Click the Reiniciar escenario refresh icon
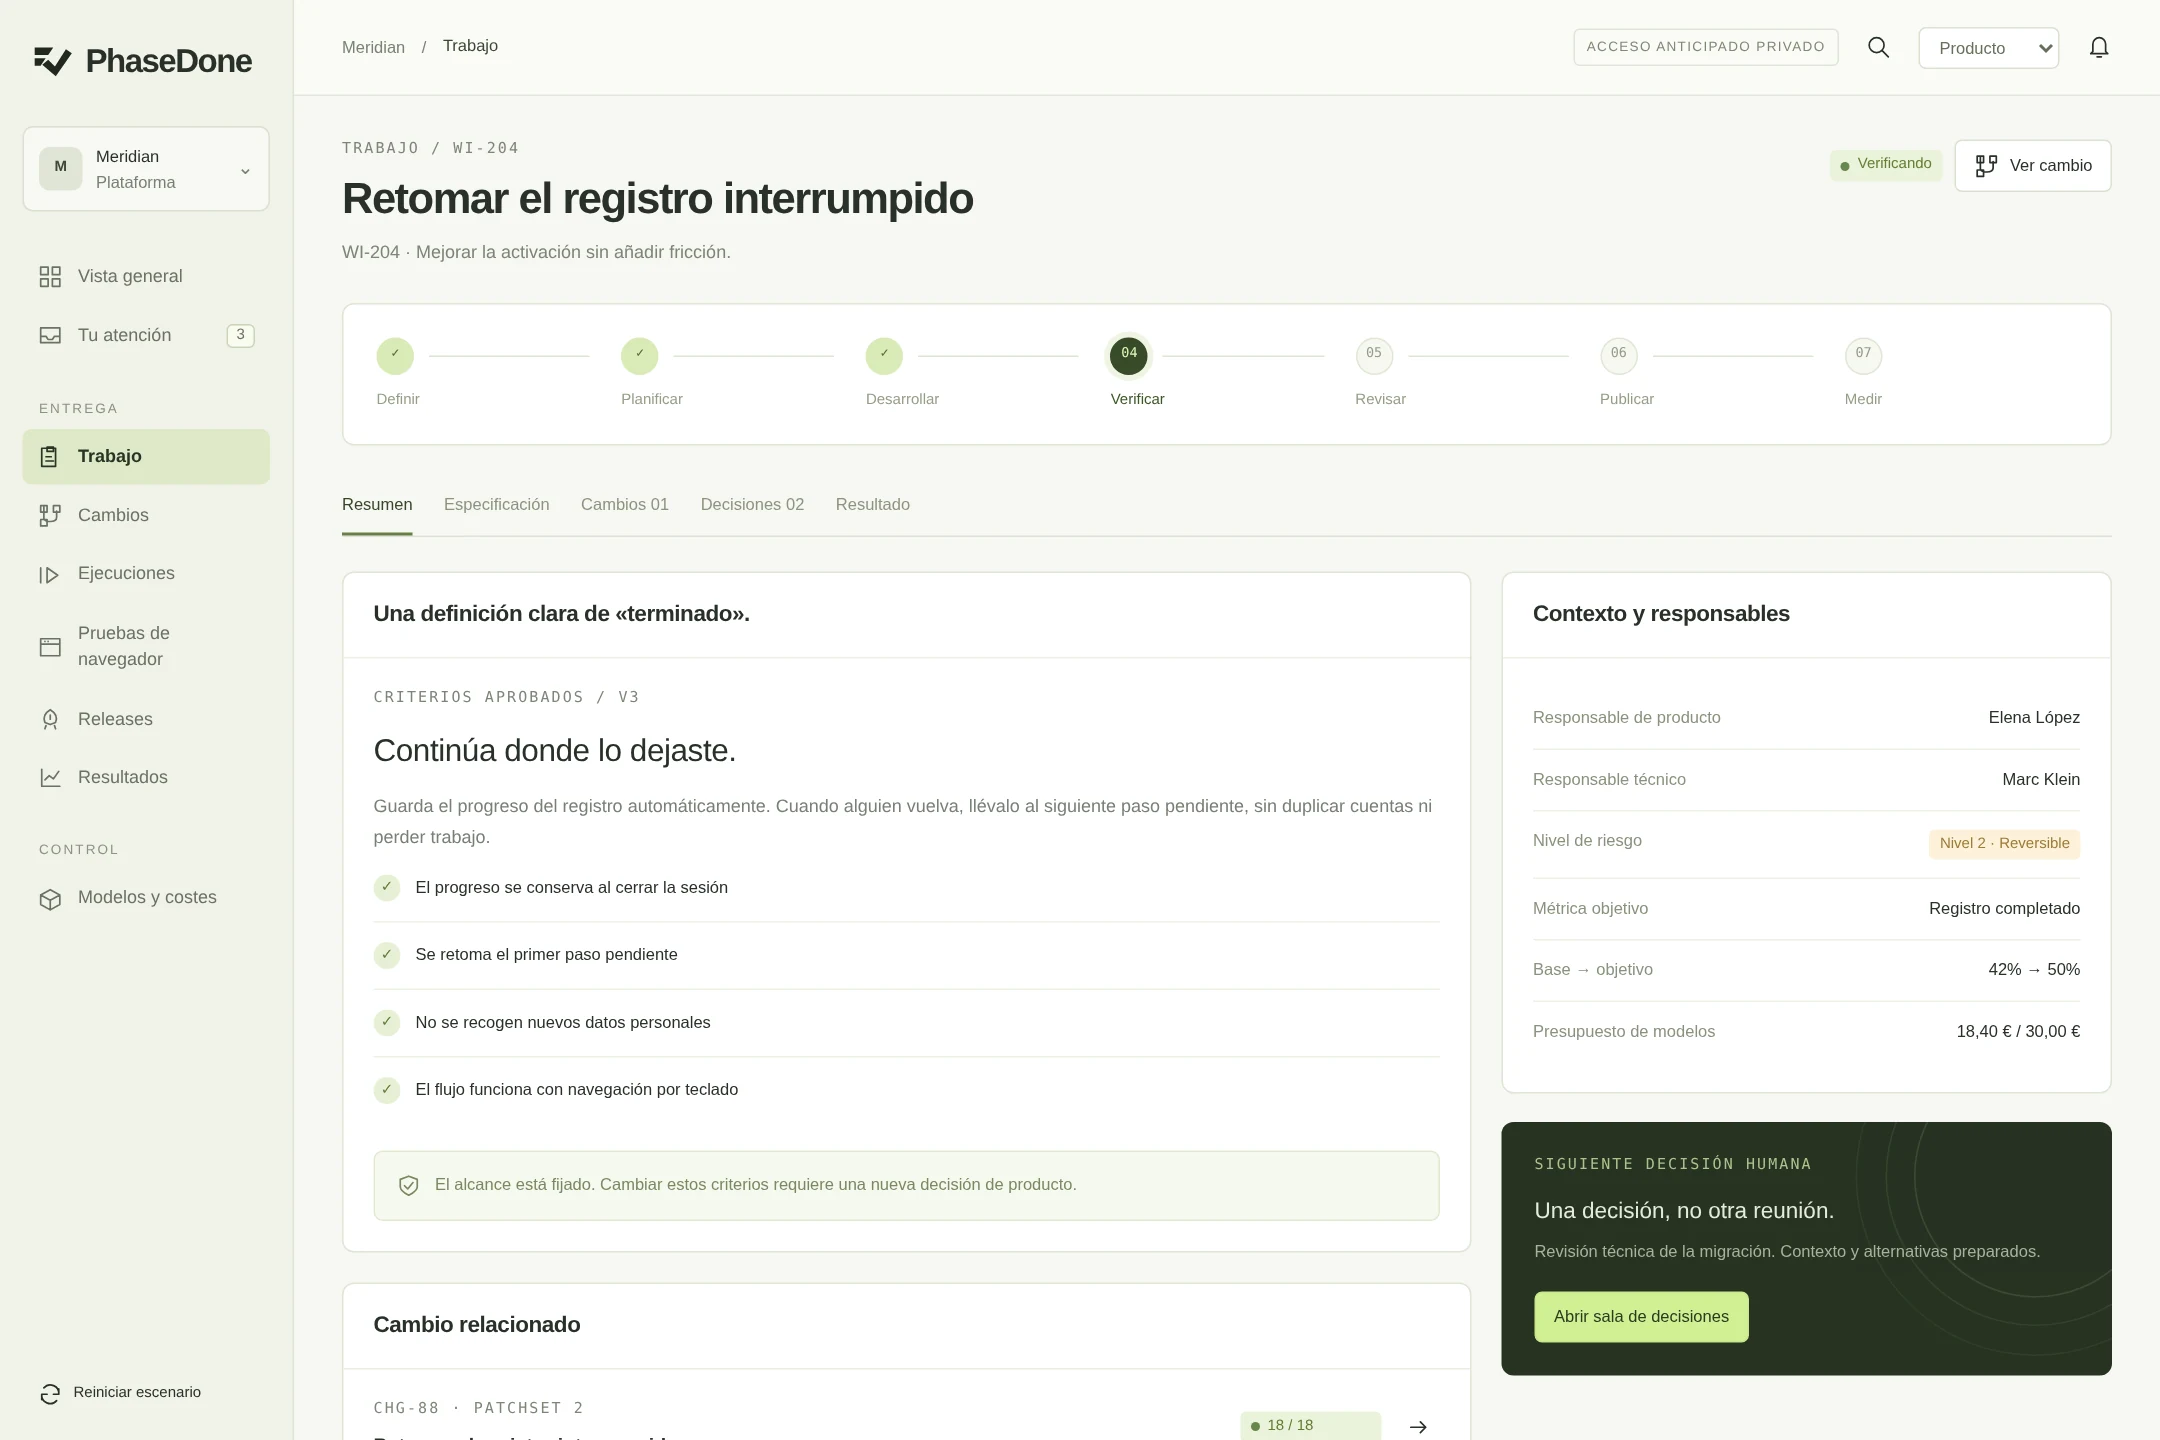The width and height of the screenshot is (2160, 1440). point(50,1394)
